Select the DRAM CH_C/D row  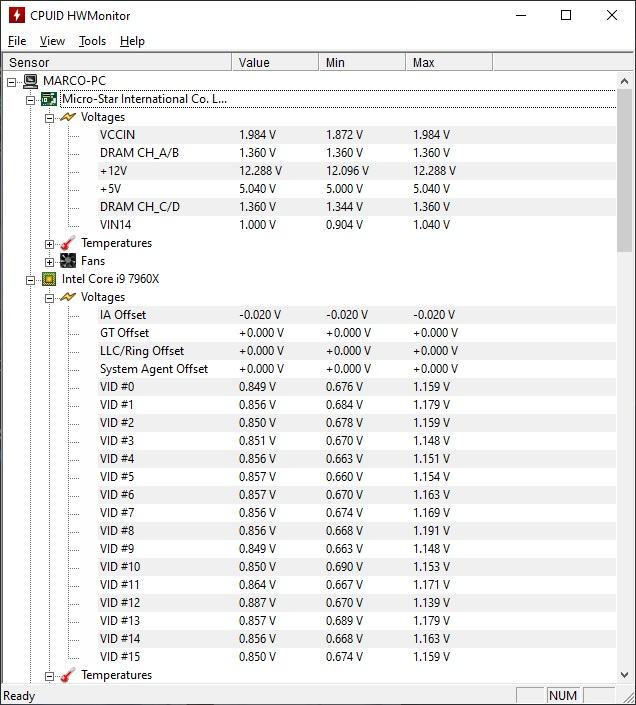(357, 207)
